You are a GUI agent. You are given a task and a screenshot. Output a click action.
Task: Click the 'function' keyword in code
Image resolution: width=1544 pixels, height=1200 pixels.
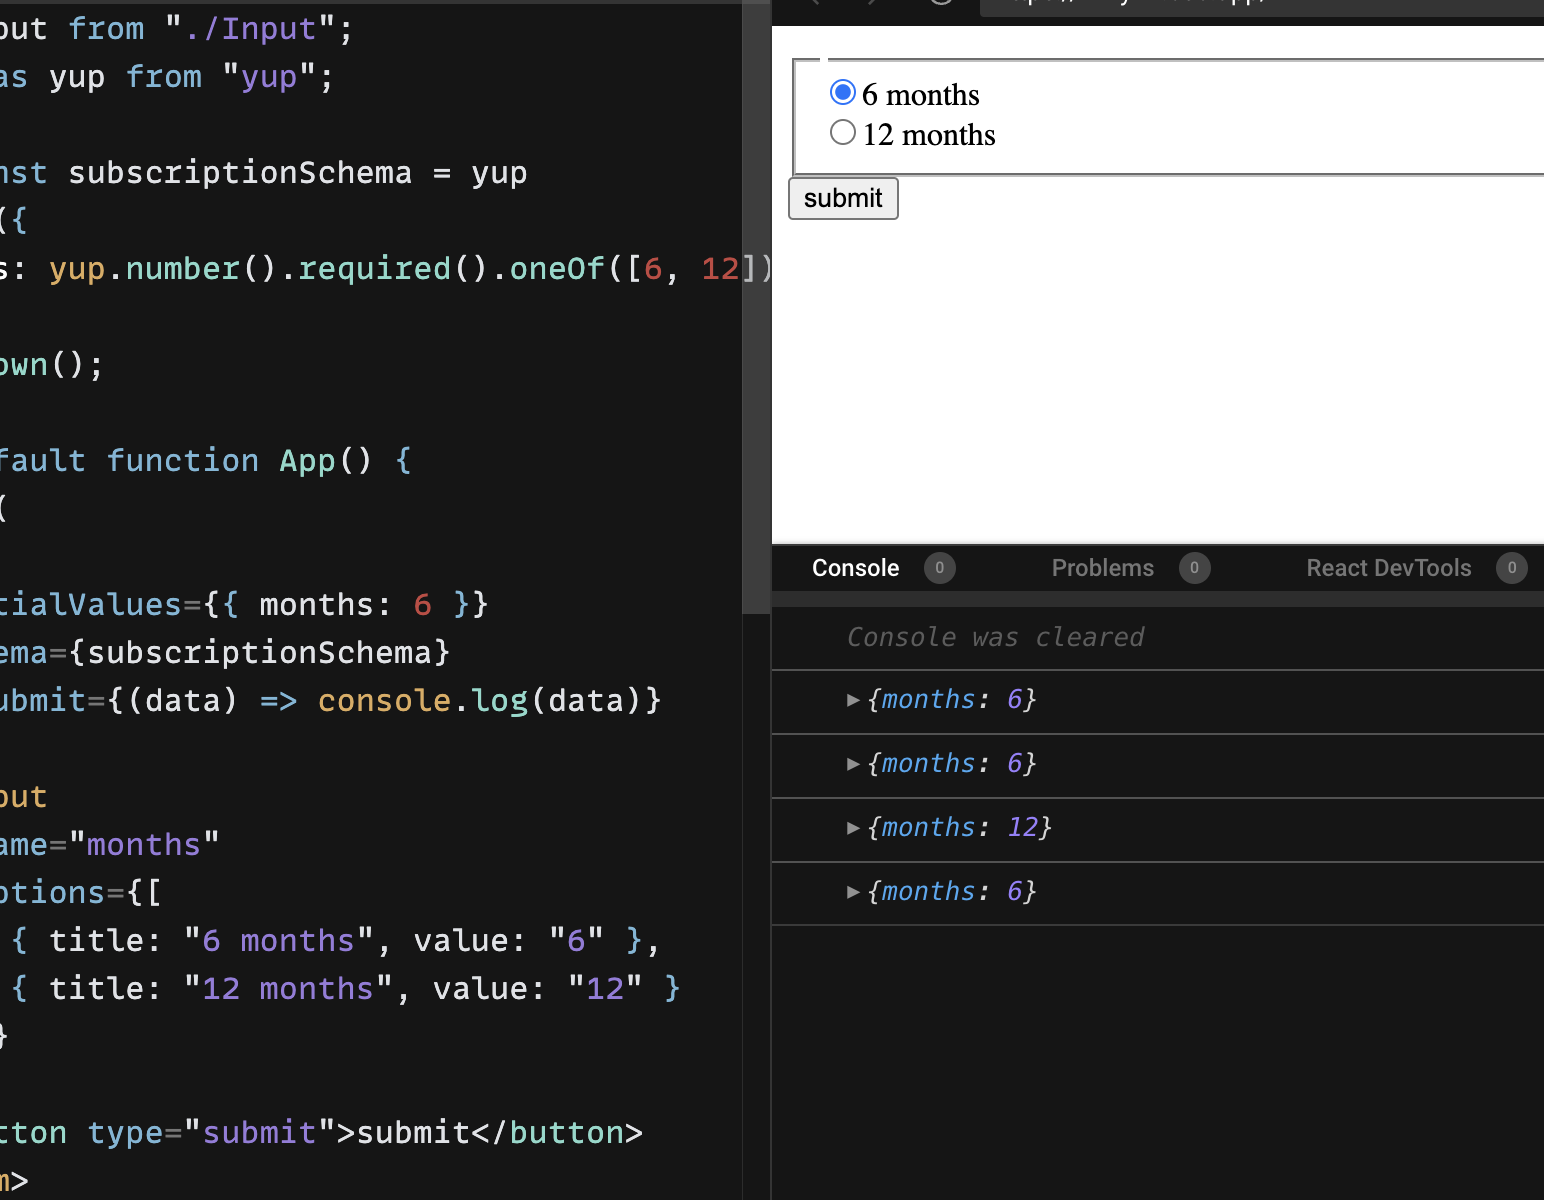pos(183,461)
